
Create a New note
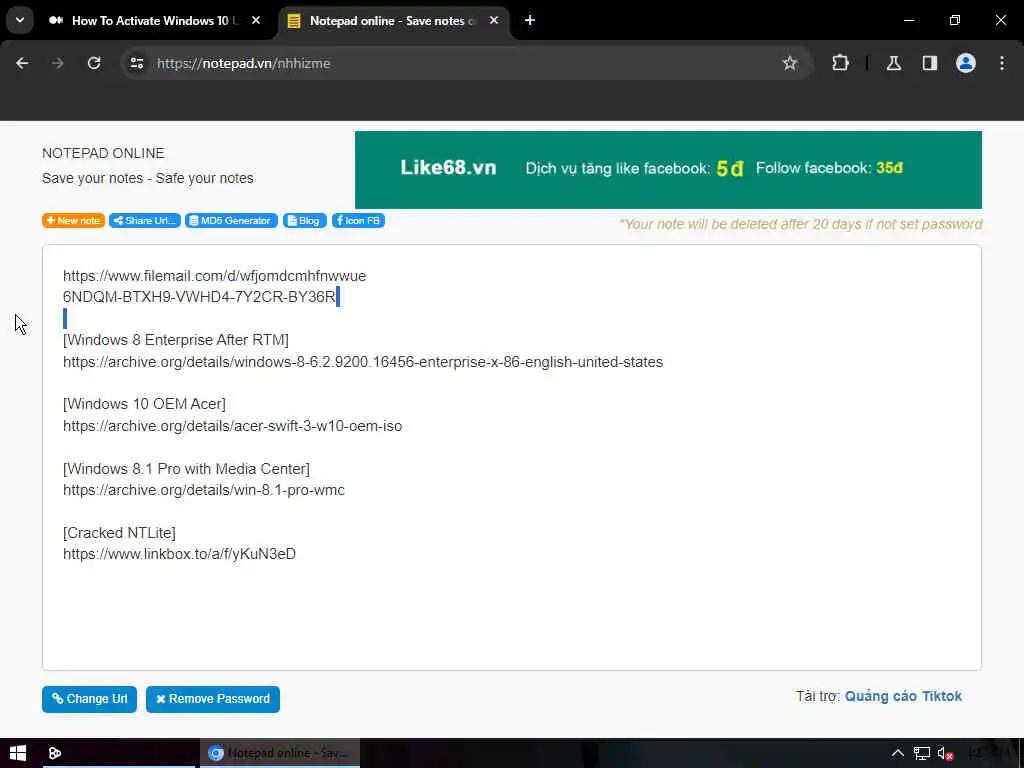tap(73, 221)
